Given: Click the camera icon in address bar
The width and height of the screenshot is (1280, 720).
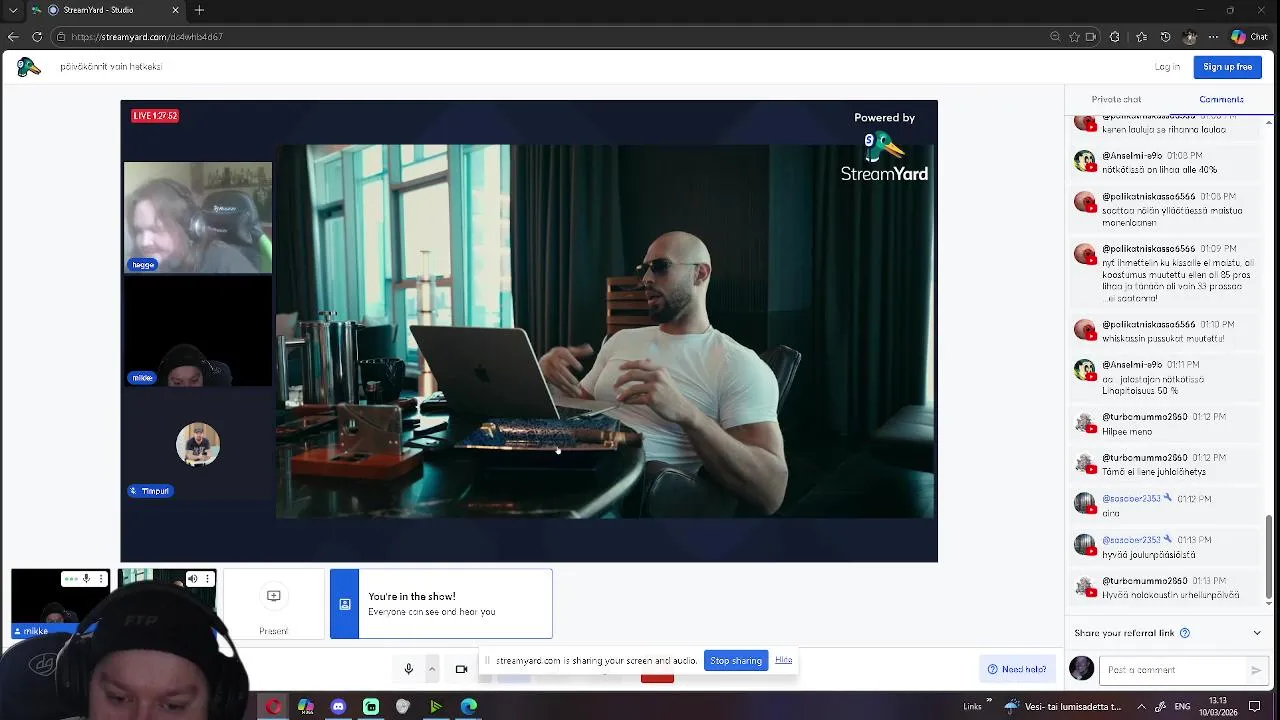Looking at the screenshot, I should pyautogui.click(x=1091, y=37).
